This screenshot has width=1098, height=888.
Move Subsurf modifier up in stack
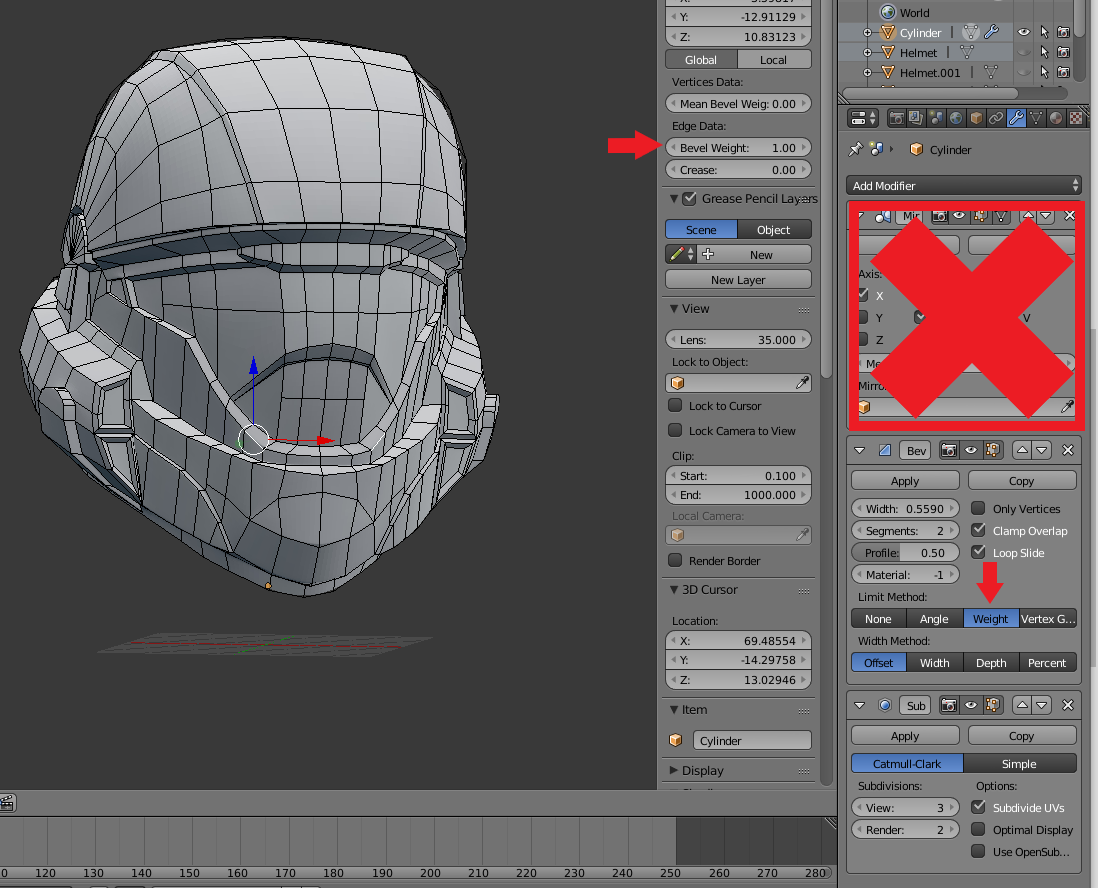click(x=1022, y=705)
